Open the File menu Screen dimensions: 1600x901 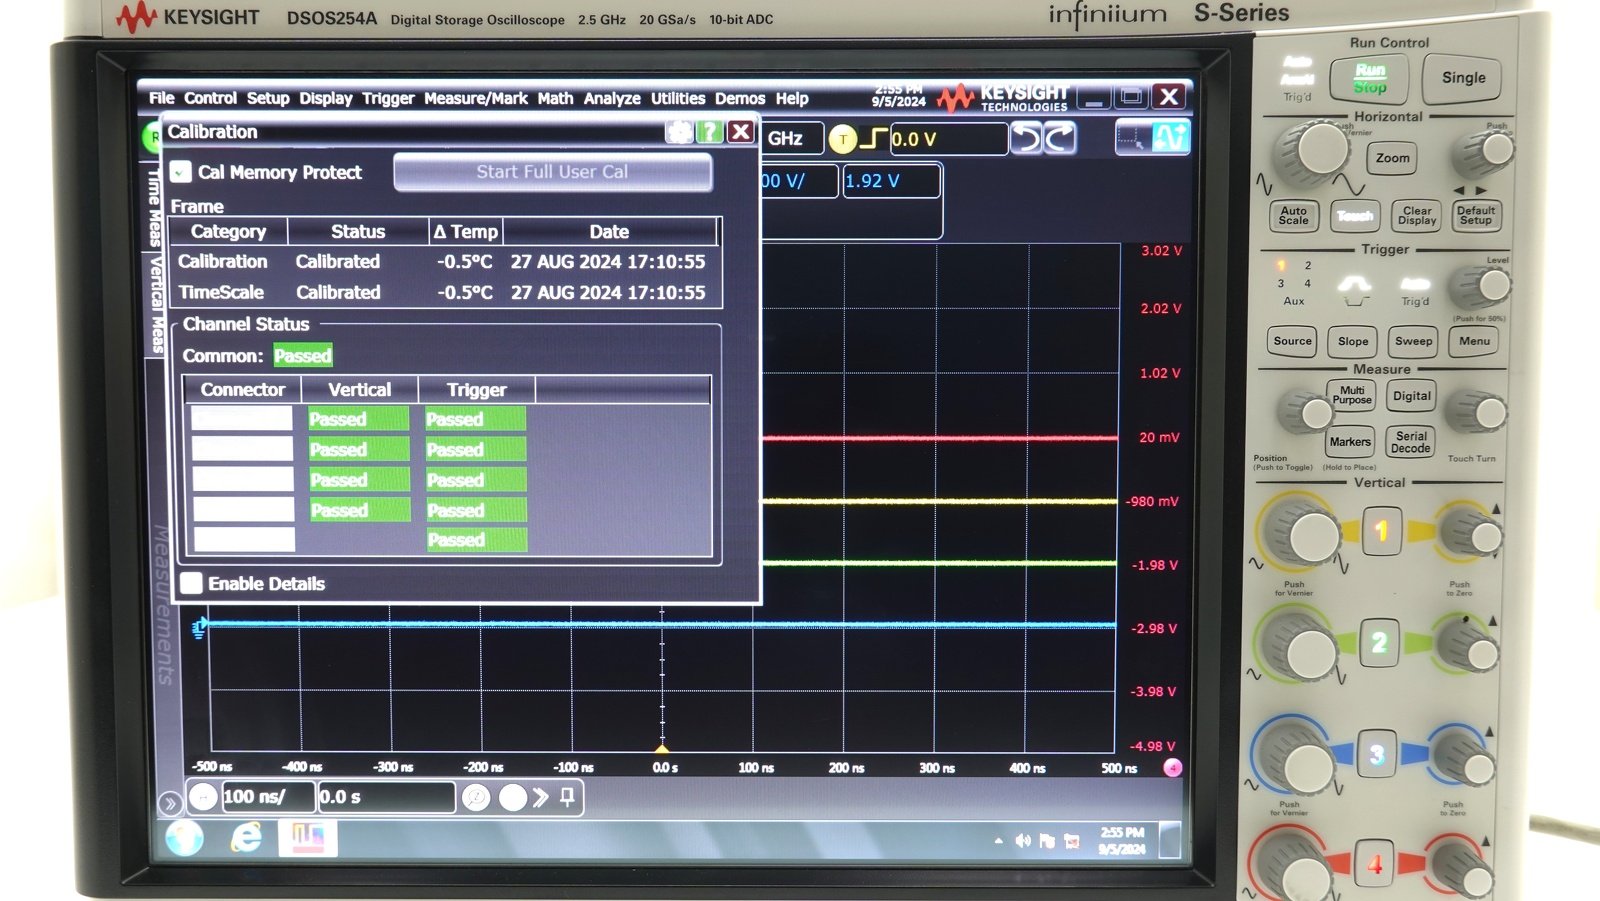coord(161,98)
